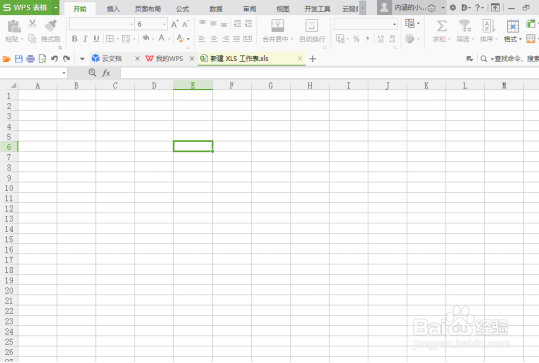The image size is (539, 363).
Task: Toggle italic formatting
Action: (85, 38)
